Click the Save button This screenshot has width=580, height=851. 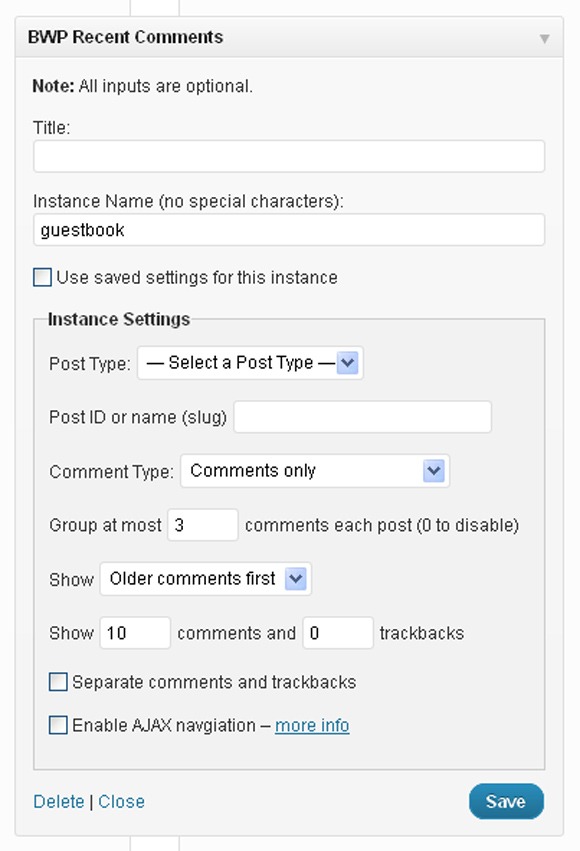[506, 801]
